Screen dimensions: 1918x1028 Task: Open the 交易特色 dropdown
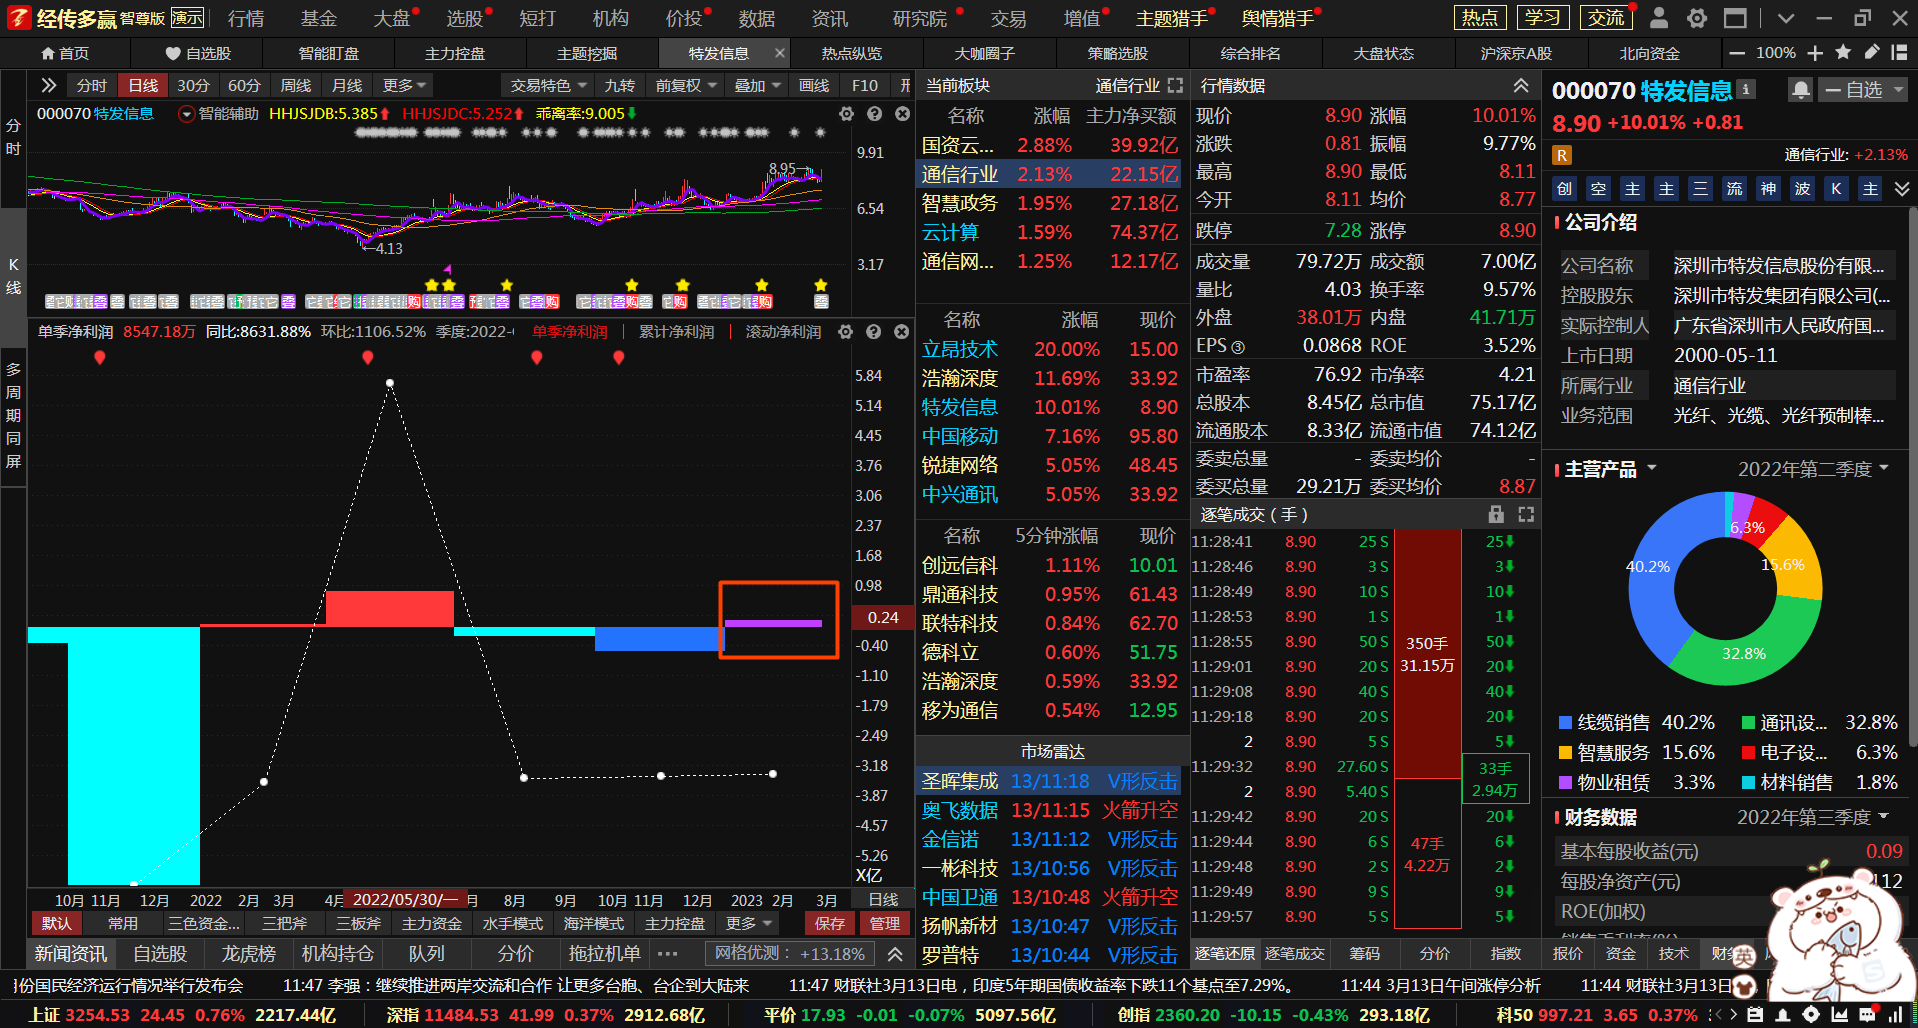point(547,86)
